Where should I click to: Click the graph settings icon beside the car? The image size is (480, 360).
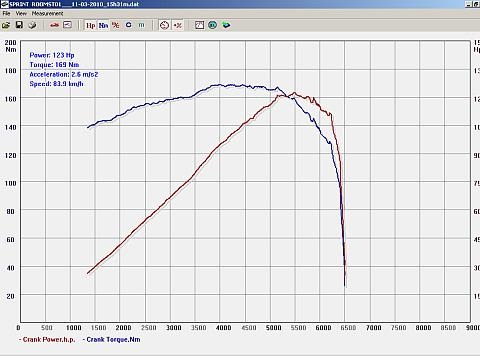[67, 25]
